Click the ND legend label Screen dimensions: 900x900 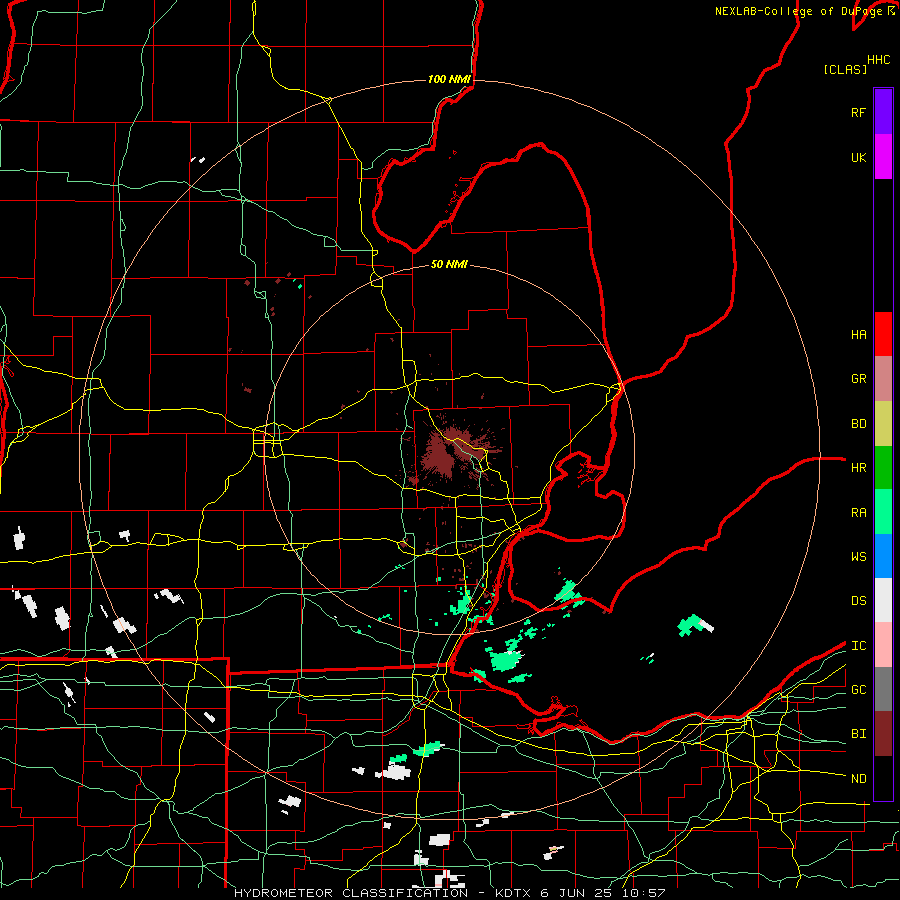coord(858,779)
